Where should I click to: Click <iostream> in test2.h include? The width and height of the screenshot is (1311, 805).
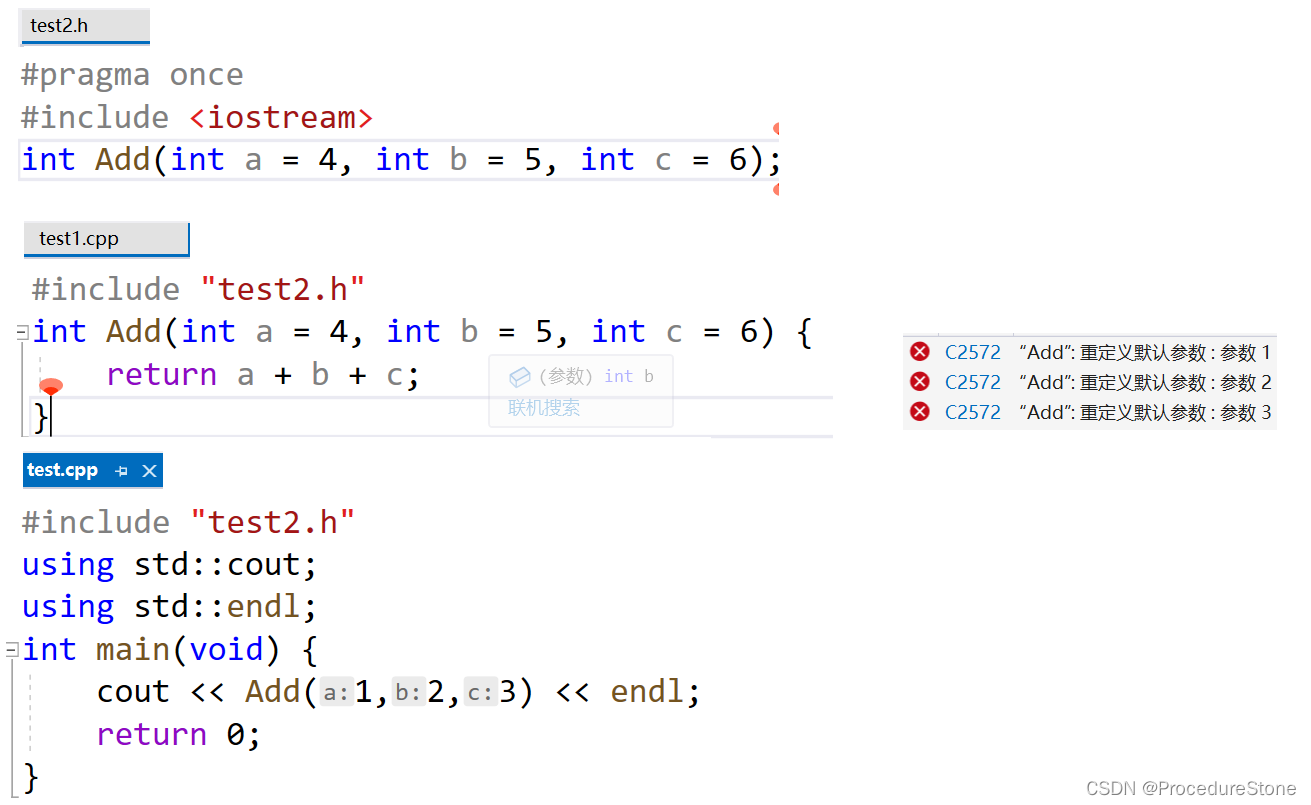(281, 118)
